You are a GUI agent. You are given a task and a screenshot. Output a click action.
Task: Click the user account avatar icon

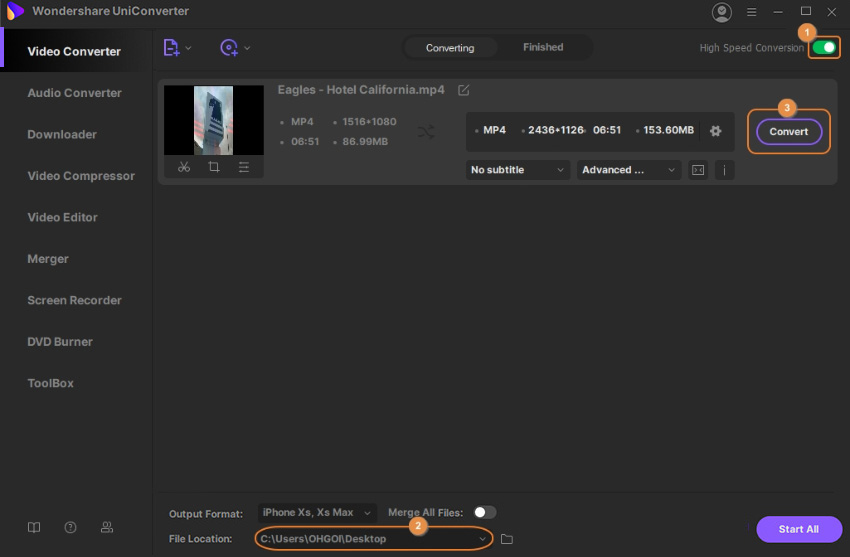click(x=721, y=12)
